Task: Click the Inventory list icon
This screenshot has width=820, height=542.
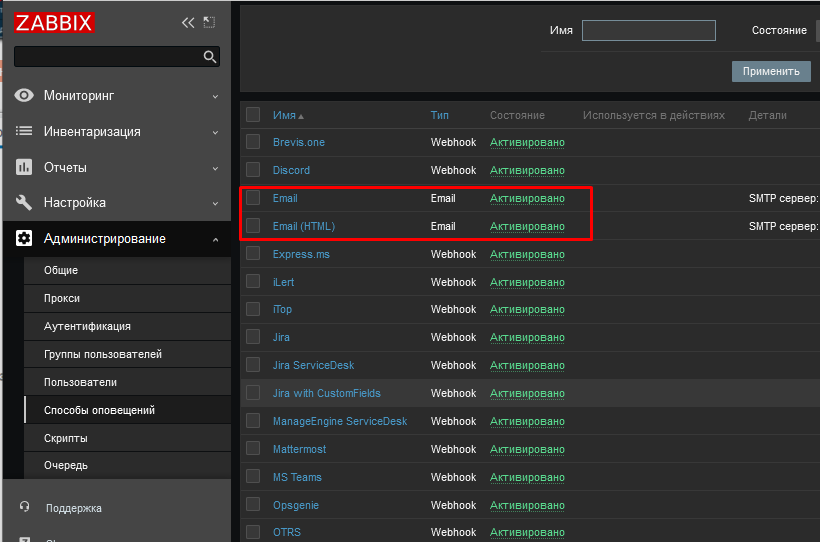Action: coord(25,131)
